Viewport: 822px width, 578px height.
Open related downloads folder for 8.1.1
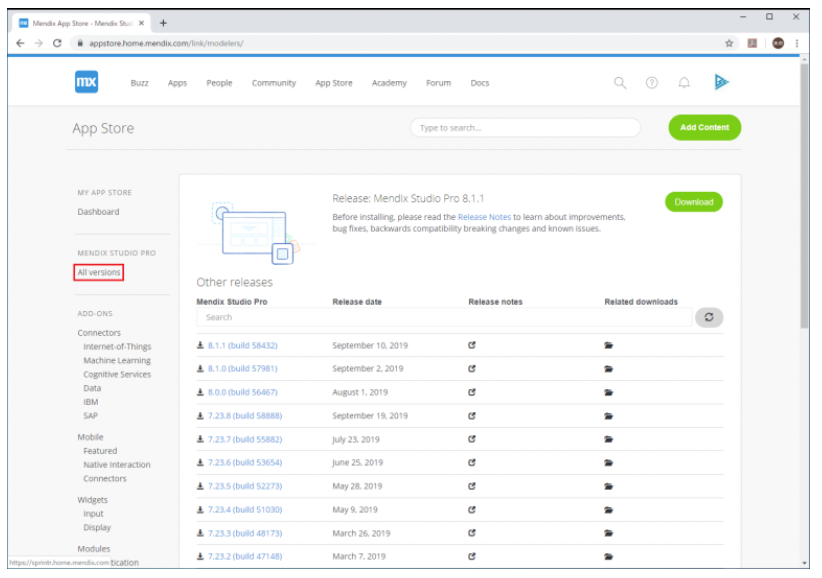pos(608,345)
